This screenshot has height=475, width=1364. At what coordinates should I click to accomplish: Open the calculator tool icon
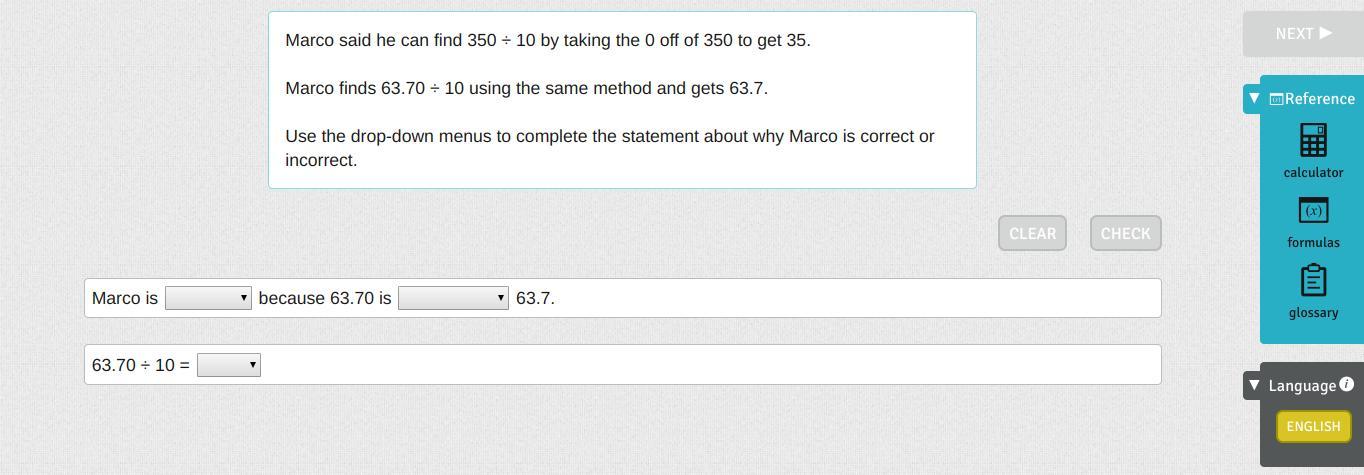pyautogui.click(x=1313, y=141)
